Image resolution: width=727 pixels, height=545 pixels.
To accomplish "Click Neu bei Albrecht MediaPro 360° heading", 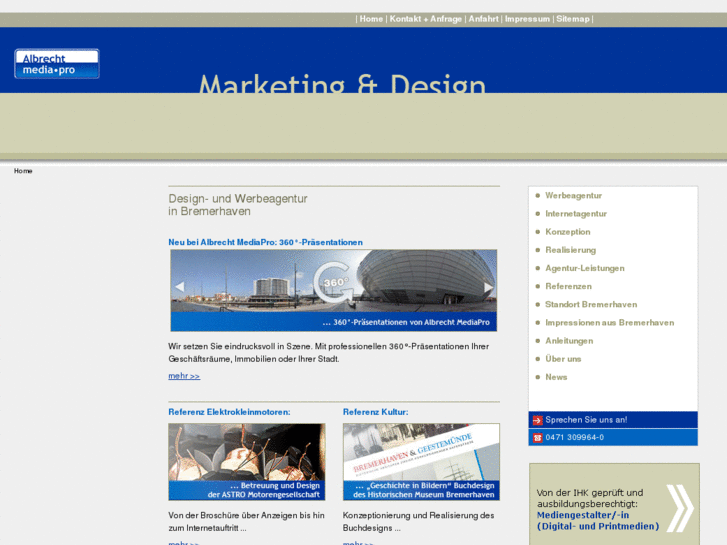I will click(x=265, y=242).
